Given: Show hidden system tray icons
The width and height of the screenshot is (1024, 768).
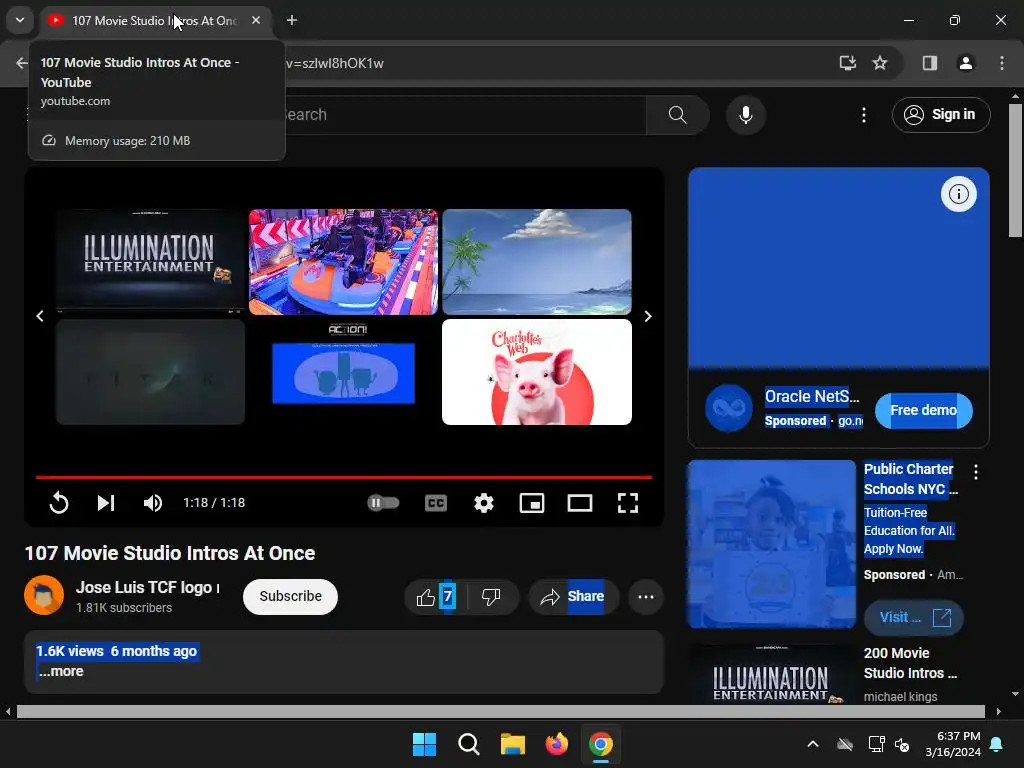Looking at the screenshot, I should coord(813,744).
